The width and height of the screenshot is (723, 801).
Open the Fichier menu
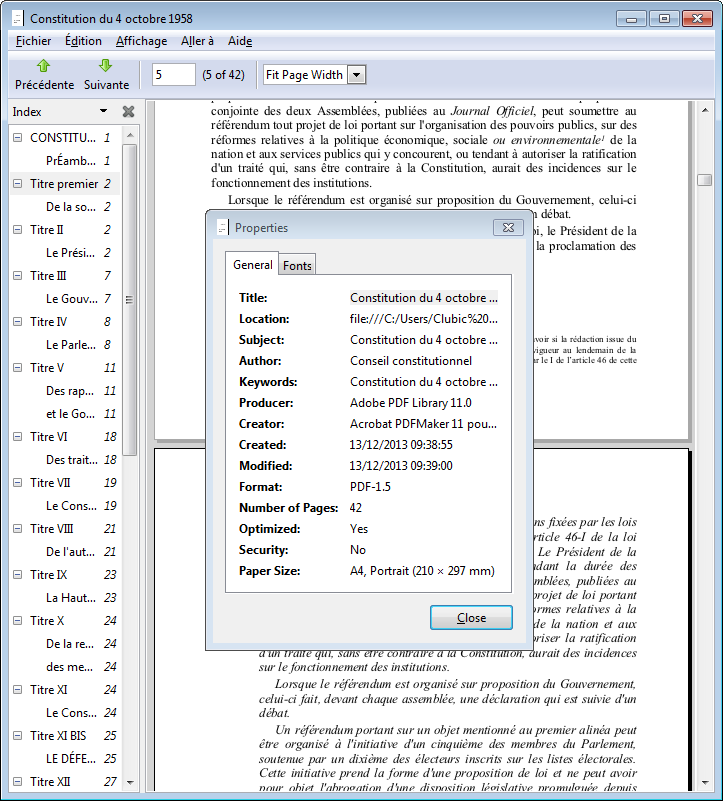click(33, 41)
